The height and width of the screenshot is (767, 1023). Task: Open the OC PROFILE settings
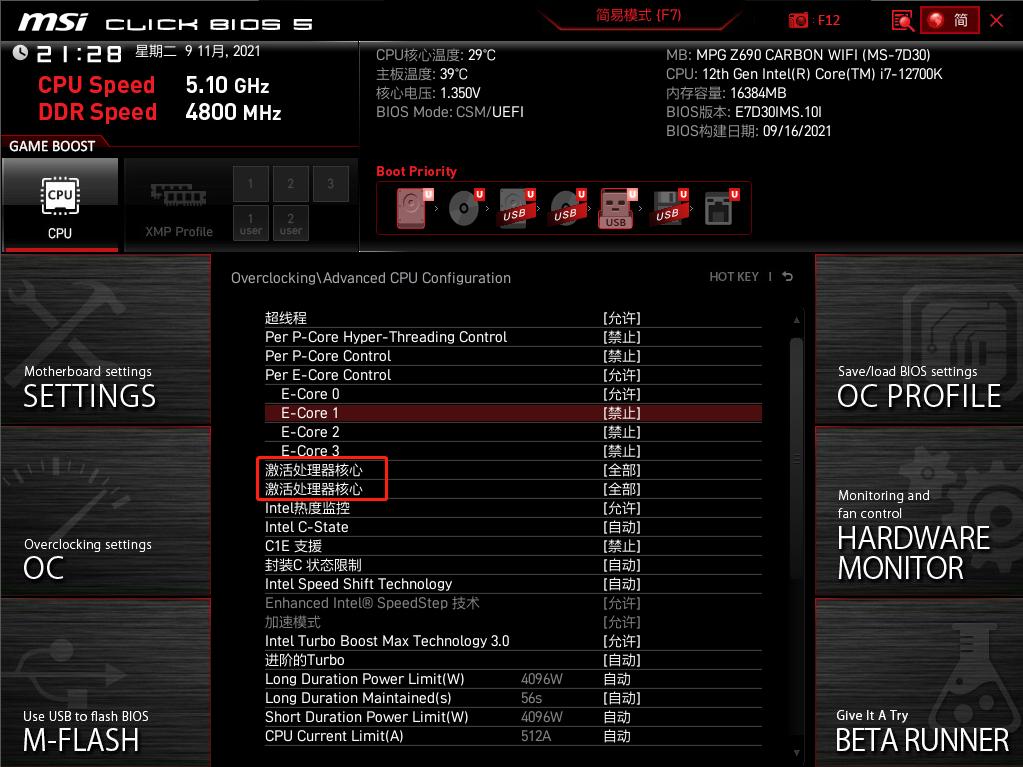pyautogui.click(x=918, y=395)
